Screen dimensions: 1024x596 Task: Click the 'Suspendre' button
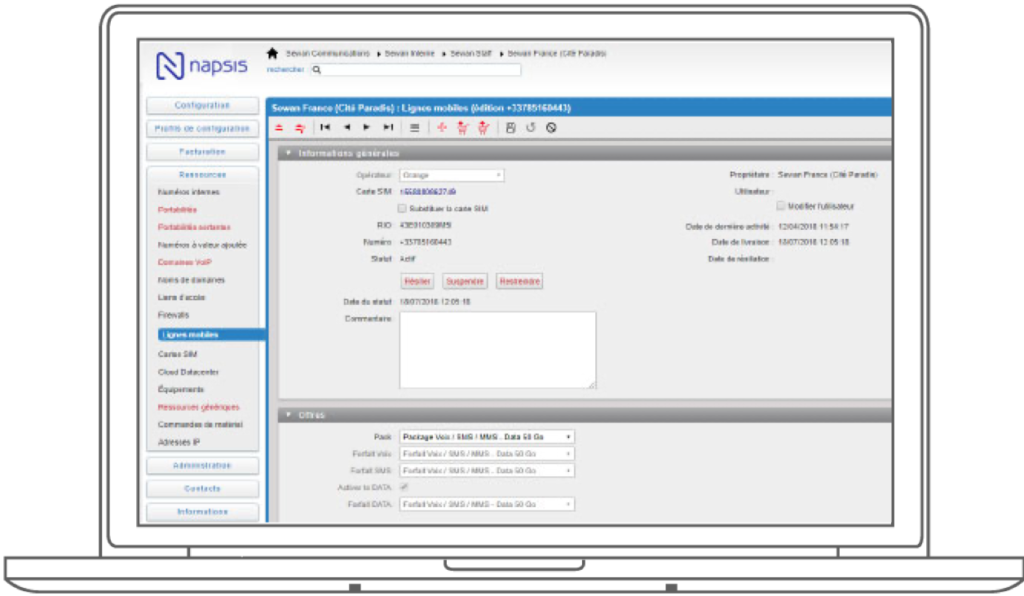click(465, 281)
